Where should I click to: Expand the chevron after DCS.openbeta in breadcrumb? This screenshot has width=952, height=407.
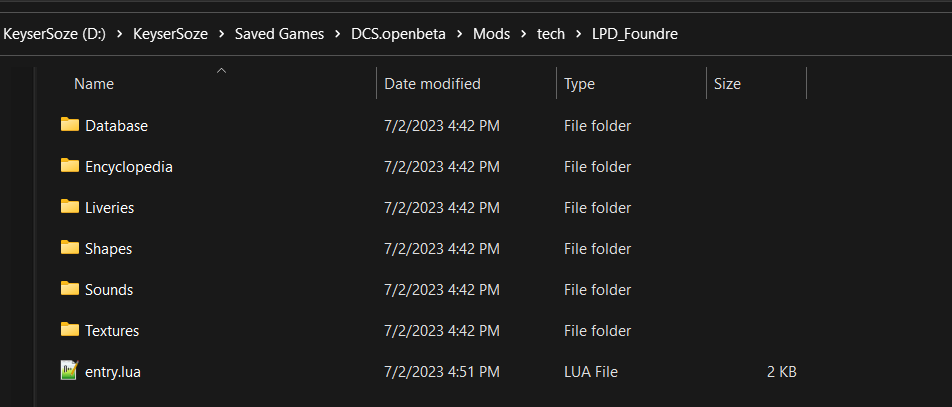tap(460, 34)
